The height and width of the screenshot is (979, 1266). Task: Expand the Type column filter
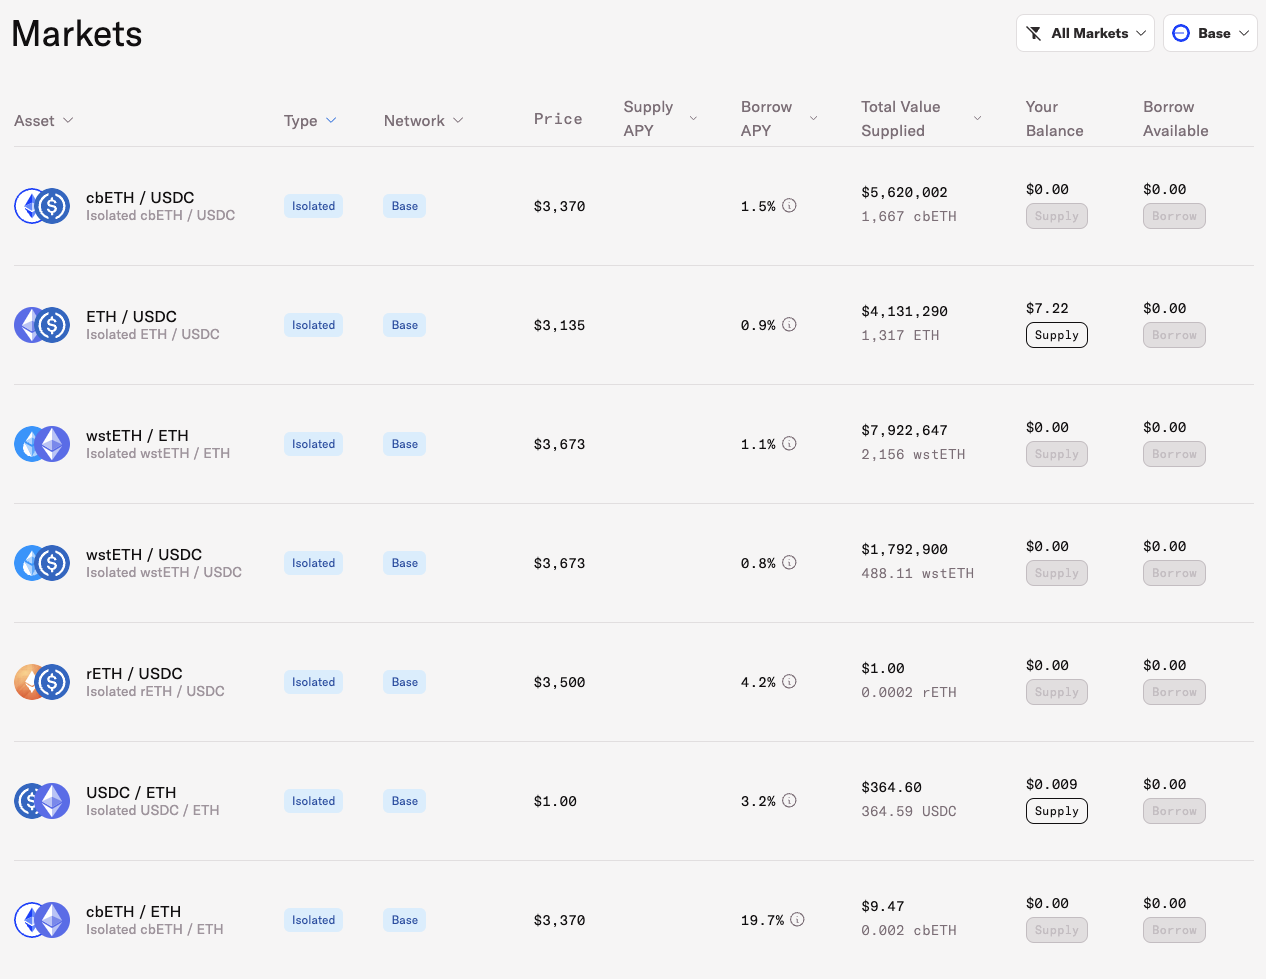pyautogui.click(x=310, y=120)
